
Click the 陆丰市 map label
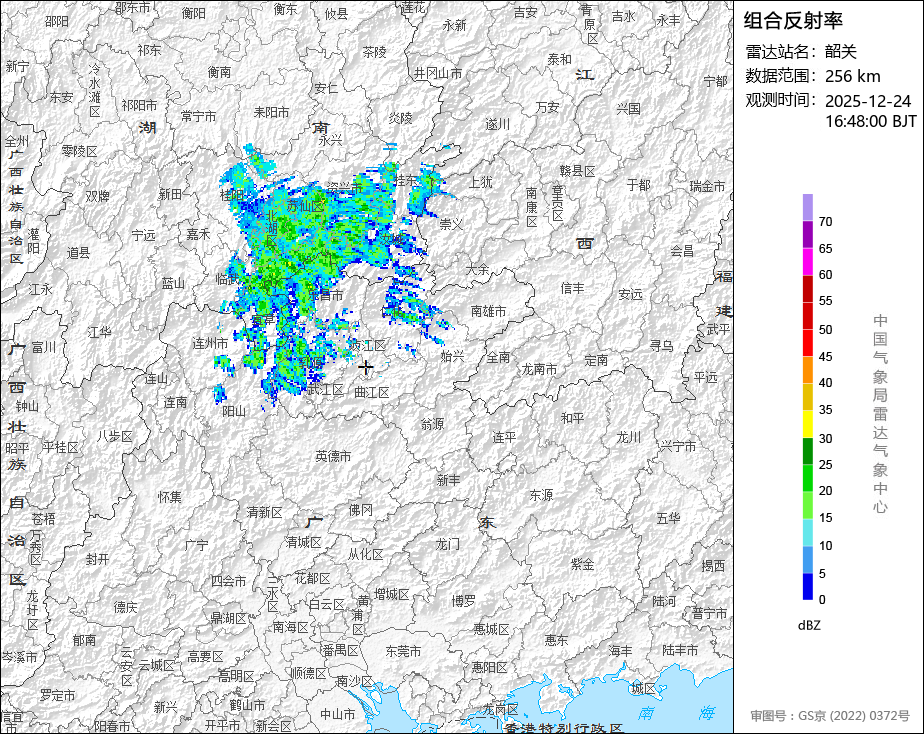click(680, 650)
